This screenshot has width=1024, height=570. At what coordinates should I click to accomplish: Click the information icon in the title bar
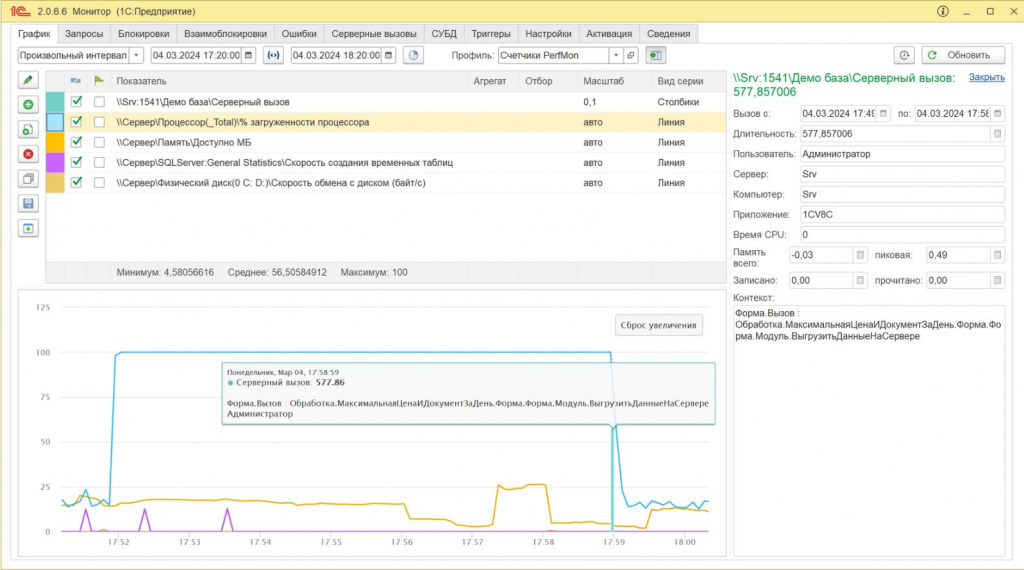(x=942, y=11)
